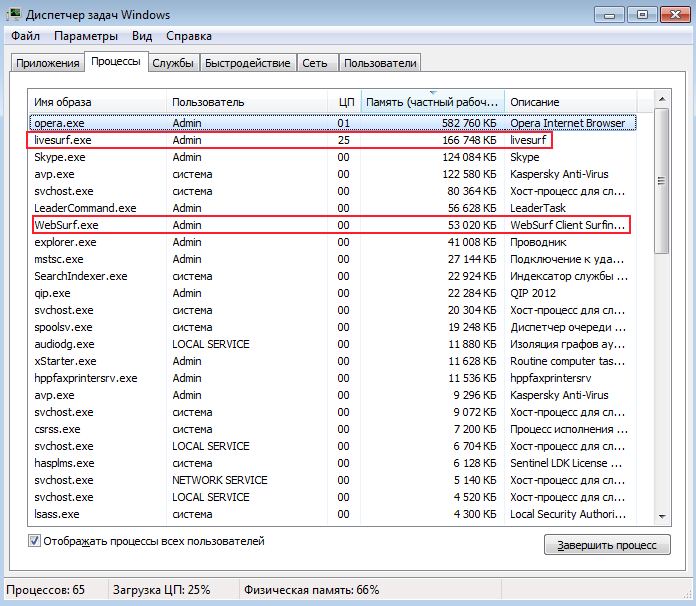The width and height of the screenshot is (696, 606).
Task: Click the 166 748 КБ memory value
Action: pyautogui.click(x=469, y=140)
